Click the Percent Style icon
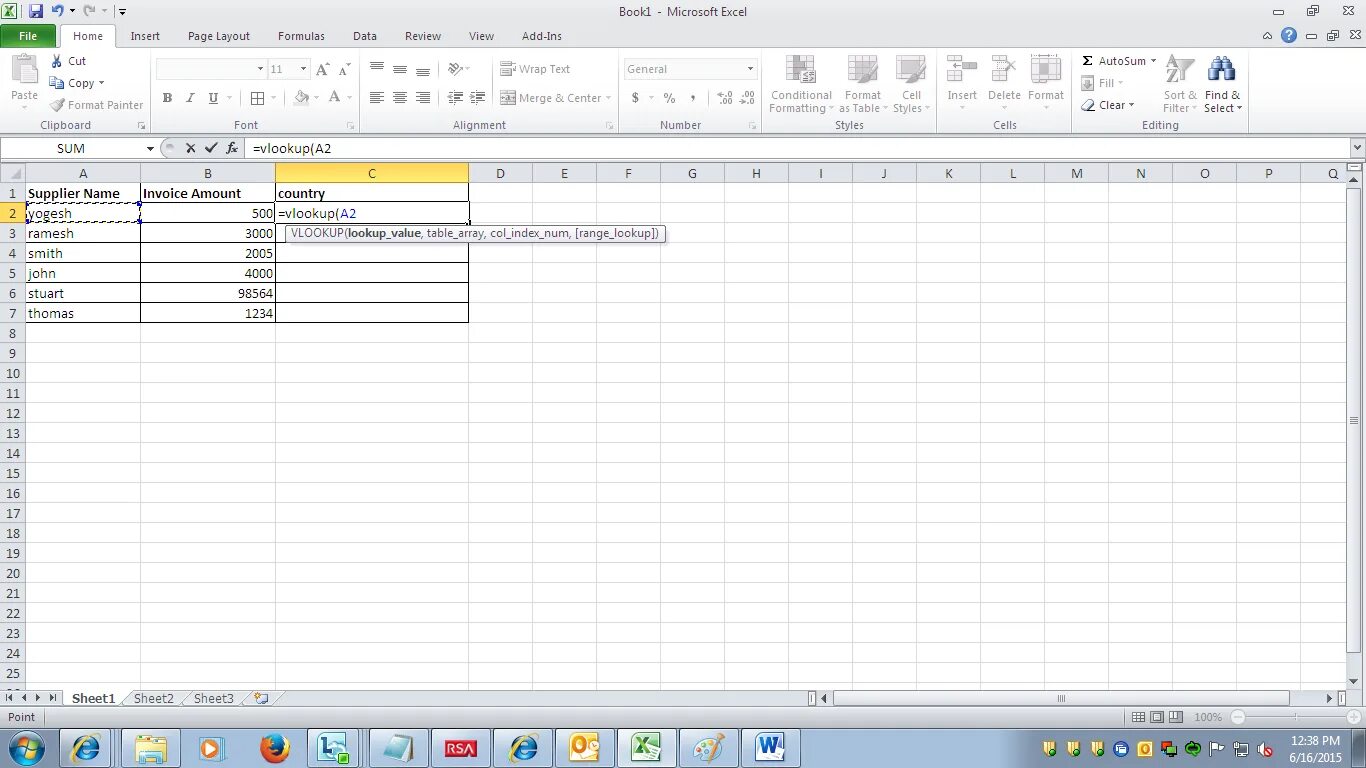 669,98
